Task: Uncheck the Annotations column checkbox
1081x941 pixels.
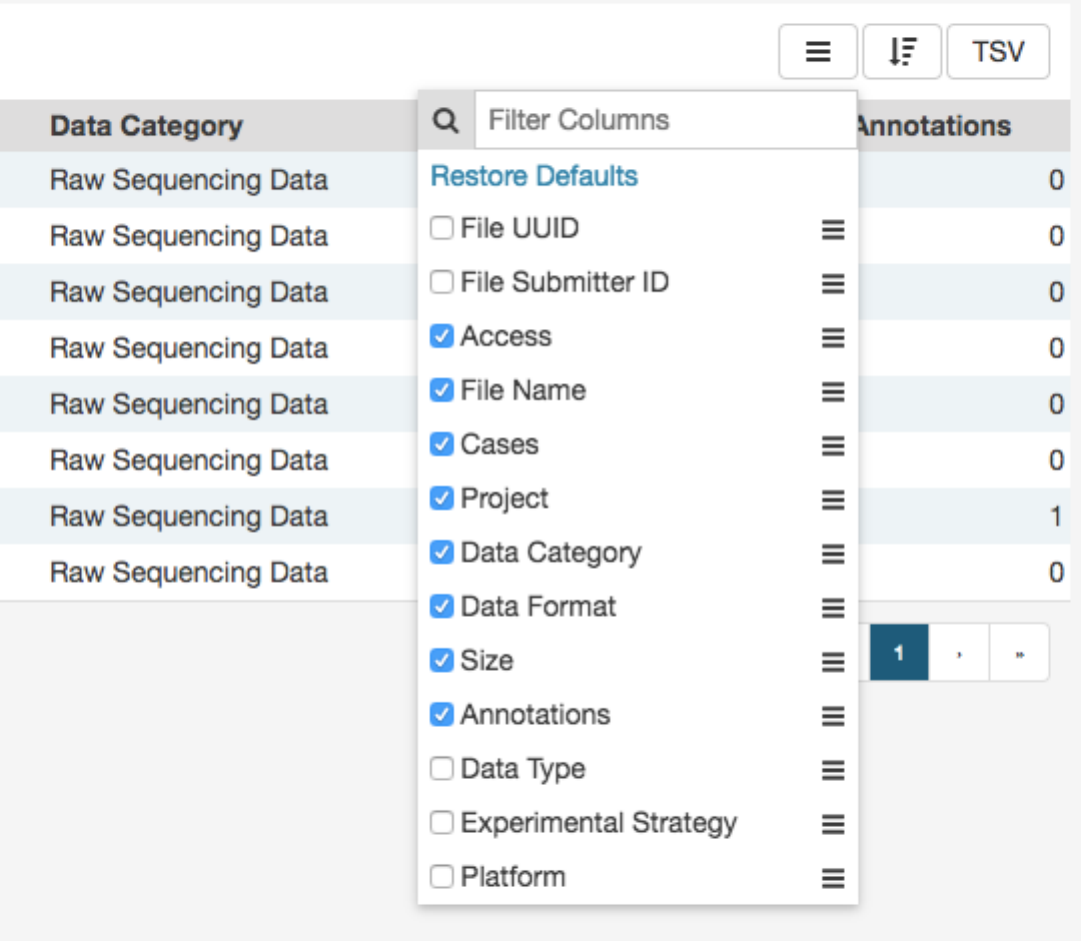Action: coord(442,715)
